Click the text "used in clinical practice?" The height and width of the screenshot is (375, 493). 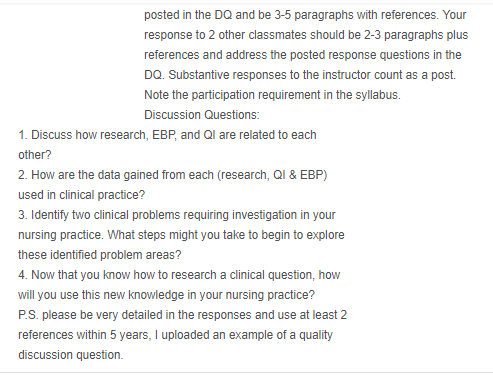coord(82,195)
